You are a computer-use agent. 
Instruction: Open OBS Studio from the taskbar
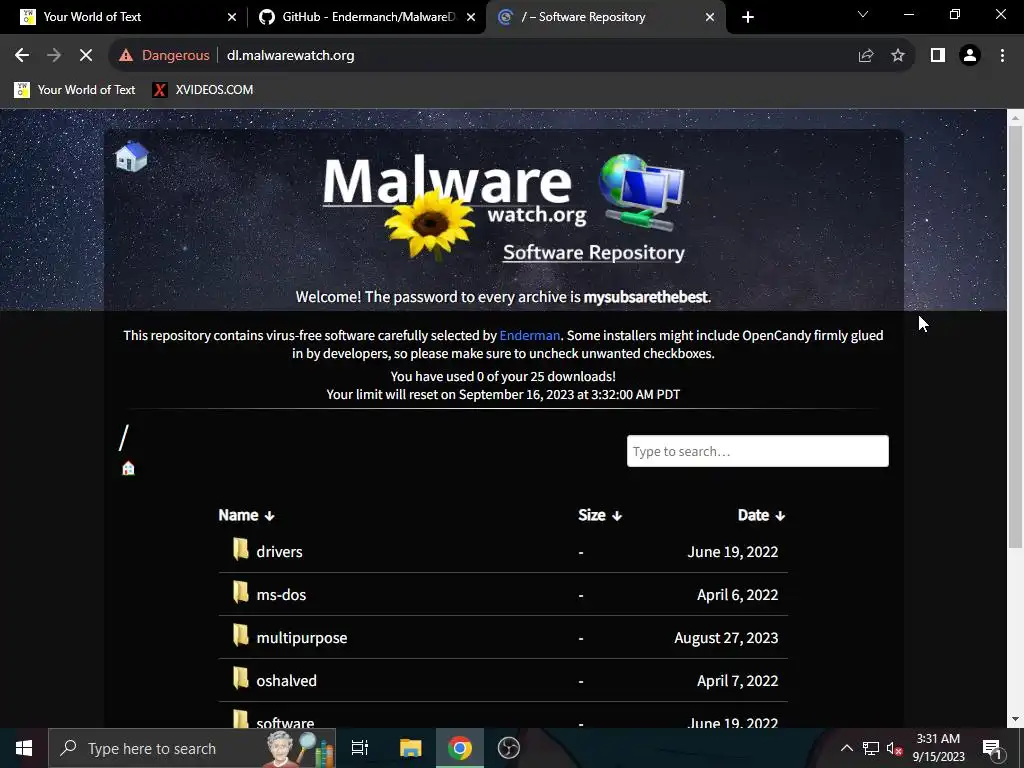pos(509,748)
